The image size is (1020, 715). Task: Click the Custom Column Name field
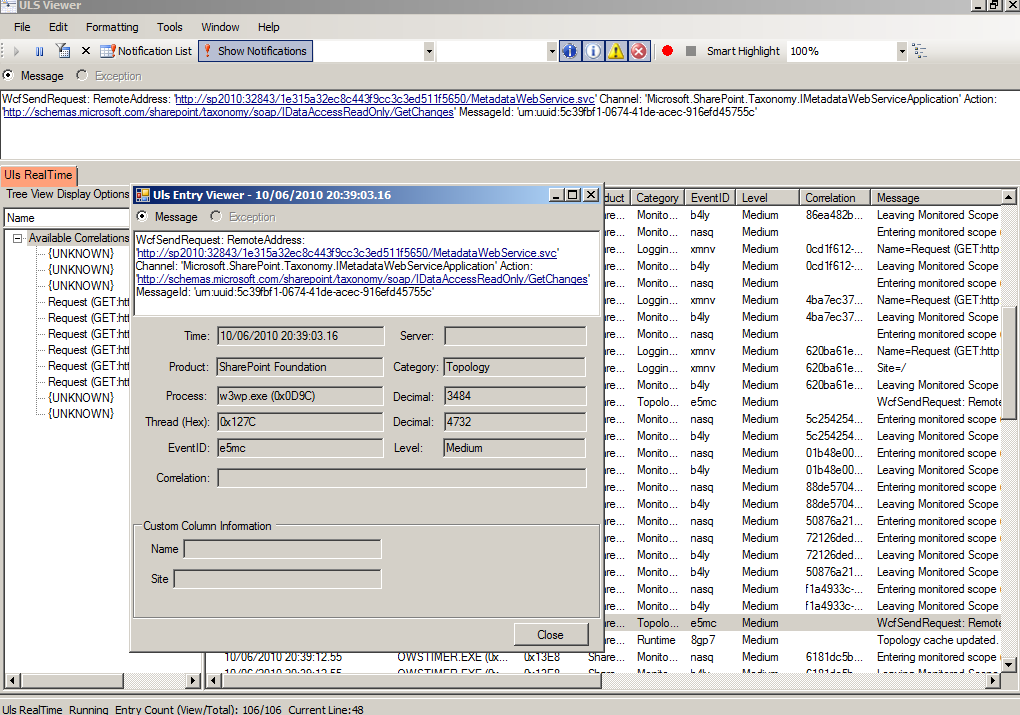[282, 549]
